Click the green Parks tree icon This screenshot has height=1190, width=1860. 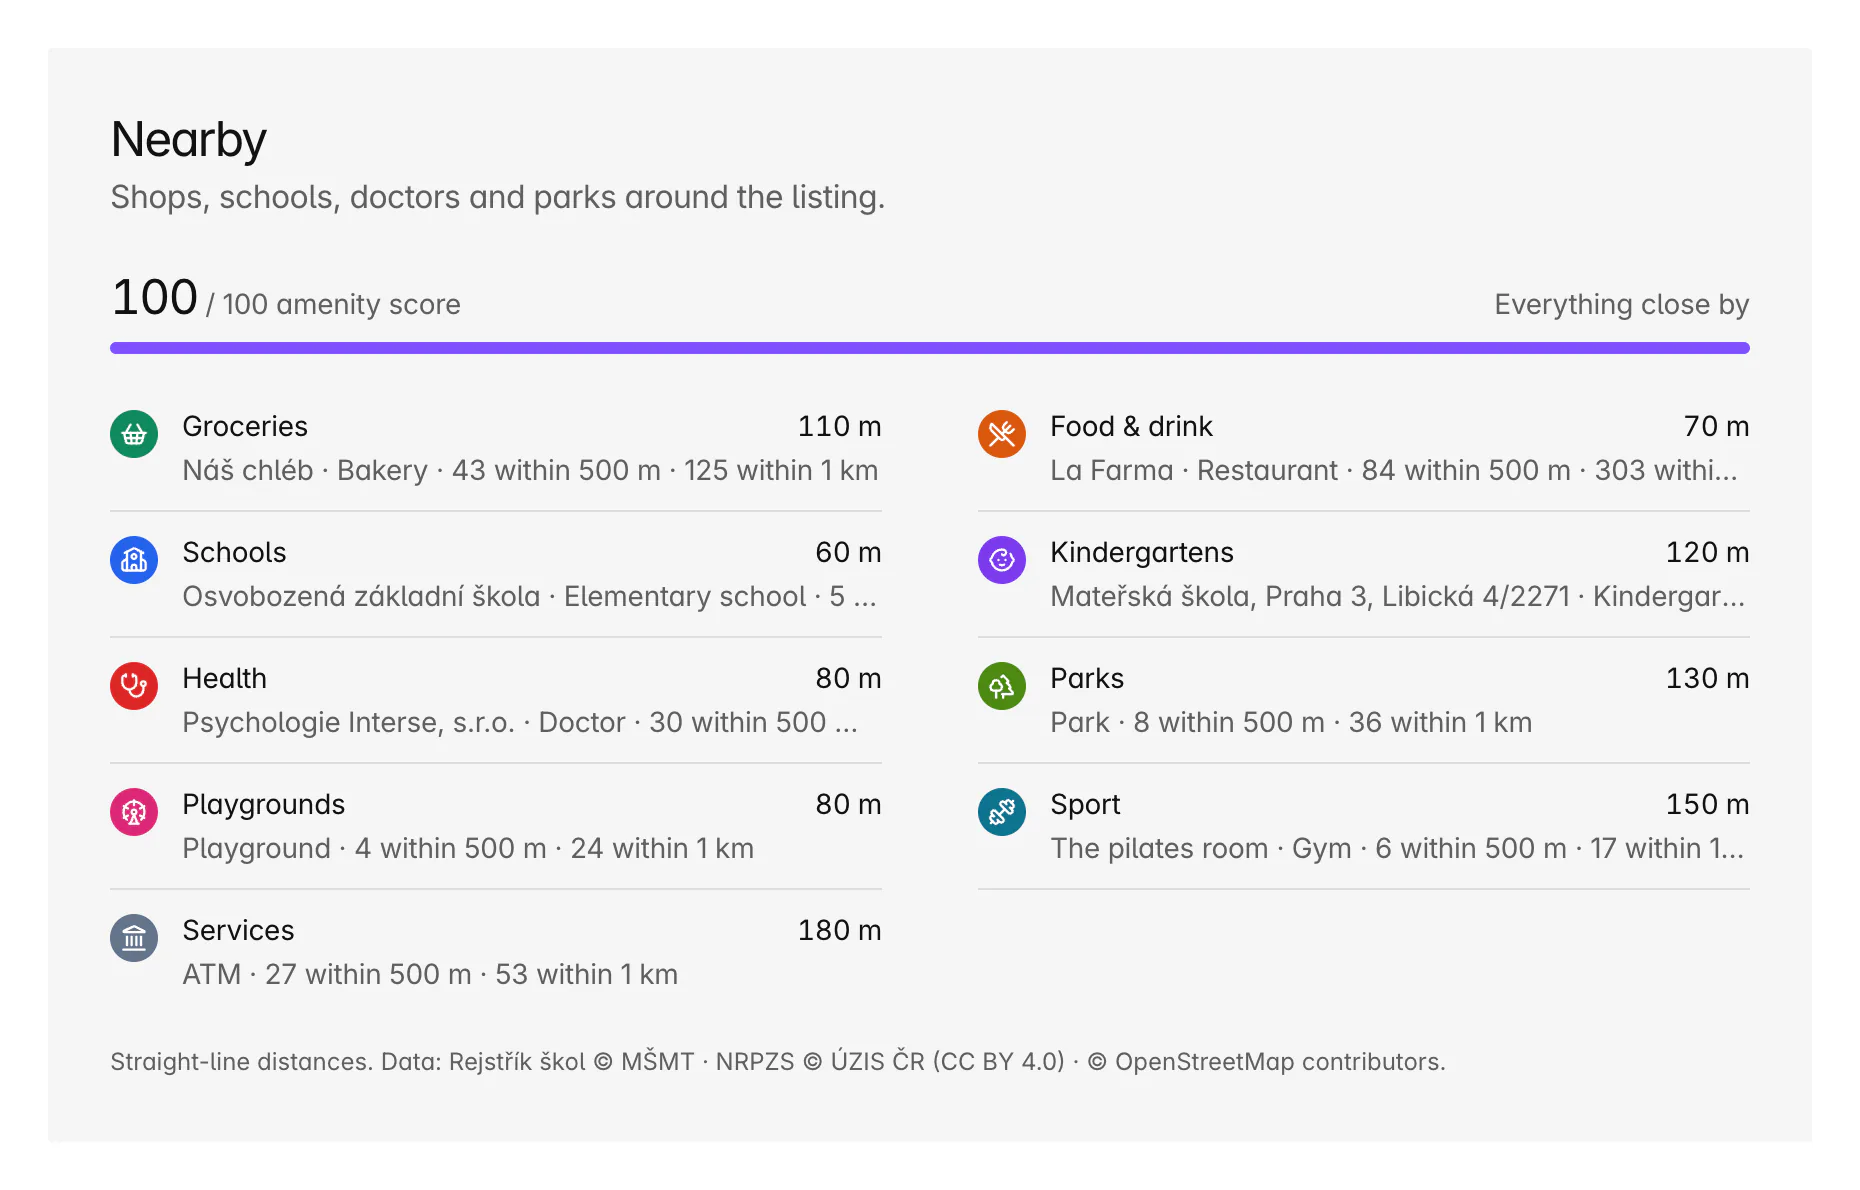(1002, 686)
